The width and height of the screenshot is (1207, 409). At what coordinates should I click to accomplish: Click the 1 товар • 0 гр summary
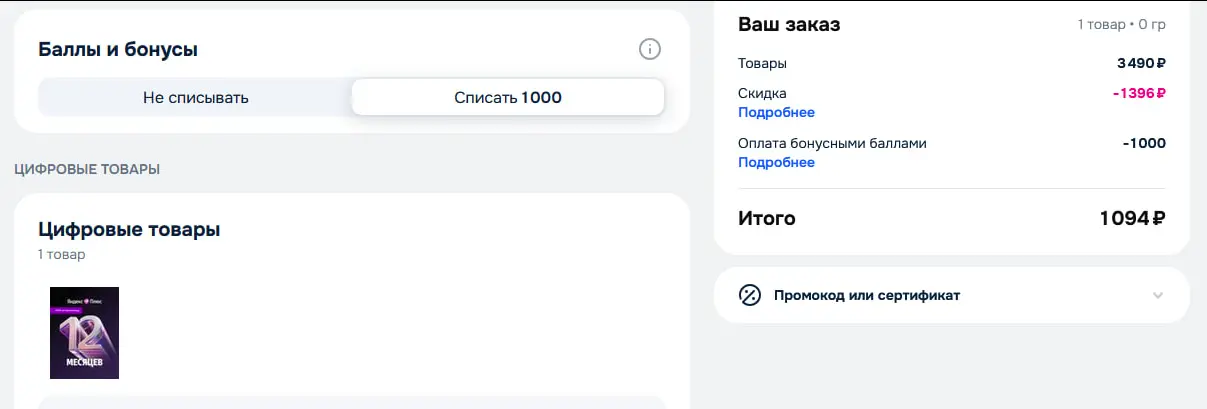1121,24
